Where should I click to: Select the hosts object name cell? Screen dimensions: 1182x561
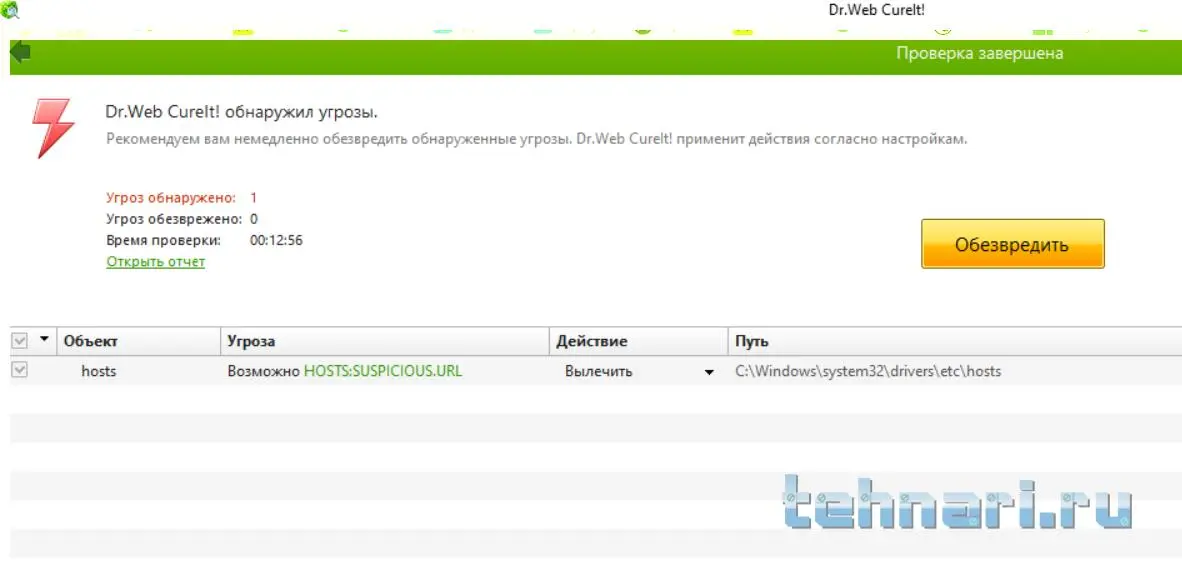coord(99,372)
